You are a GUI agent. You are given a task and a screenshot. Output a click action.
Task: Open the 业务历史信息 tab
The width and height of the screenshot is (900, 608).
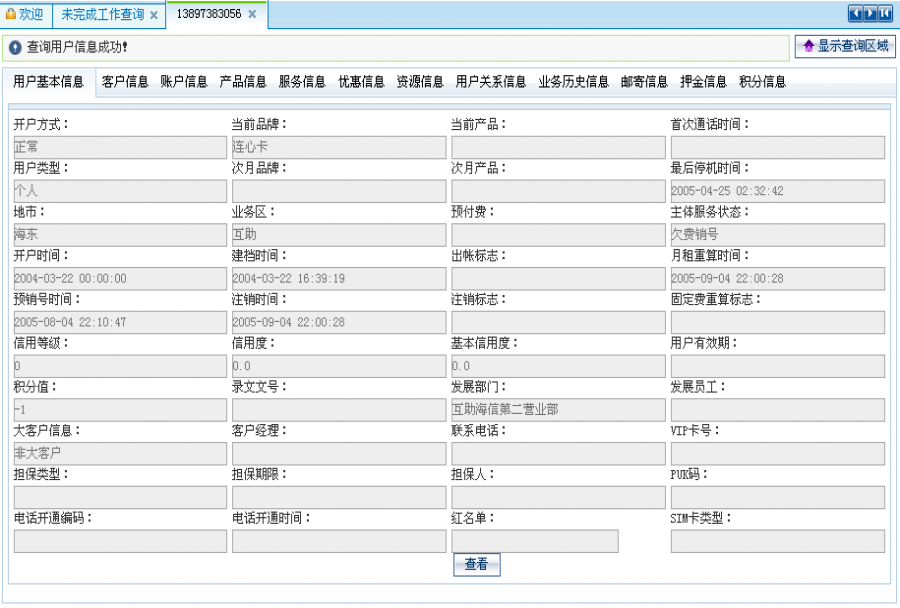coord(573,82)
